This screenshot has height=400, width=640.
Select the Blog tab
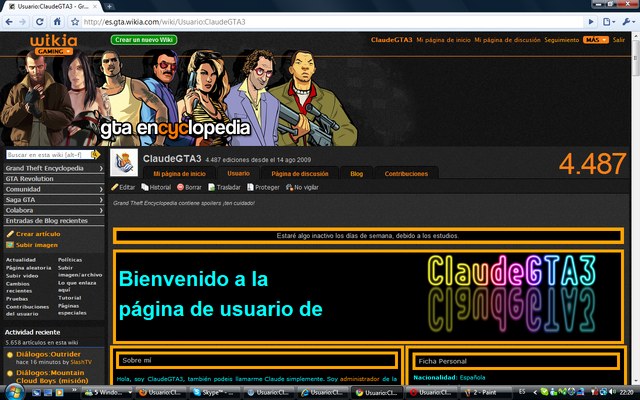click(x=356, y=173)
